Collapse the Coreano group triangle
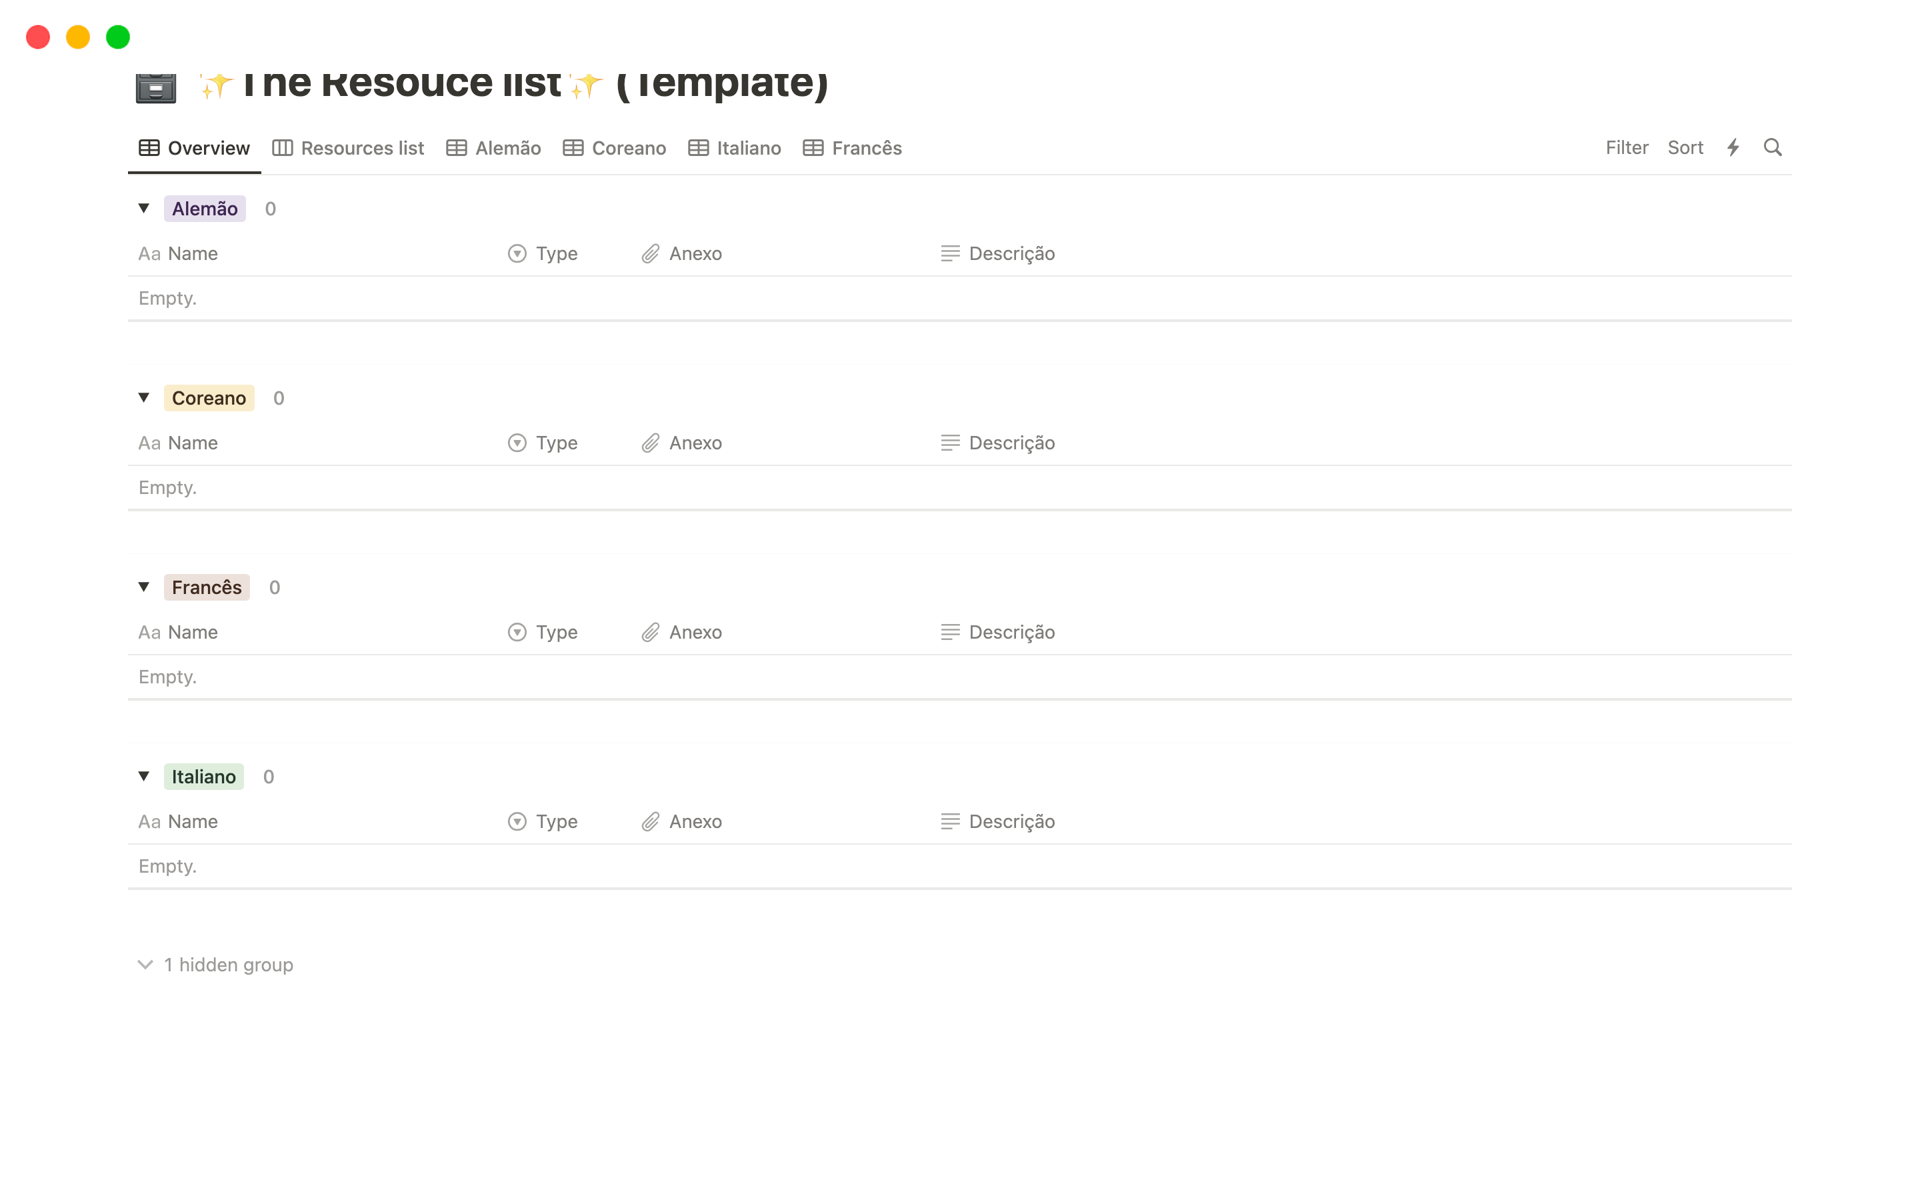Screen dimensions: 1920x1200 [x=145, y=397]
